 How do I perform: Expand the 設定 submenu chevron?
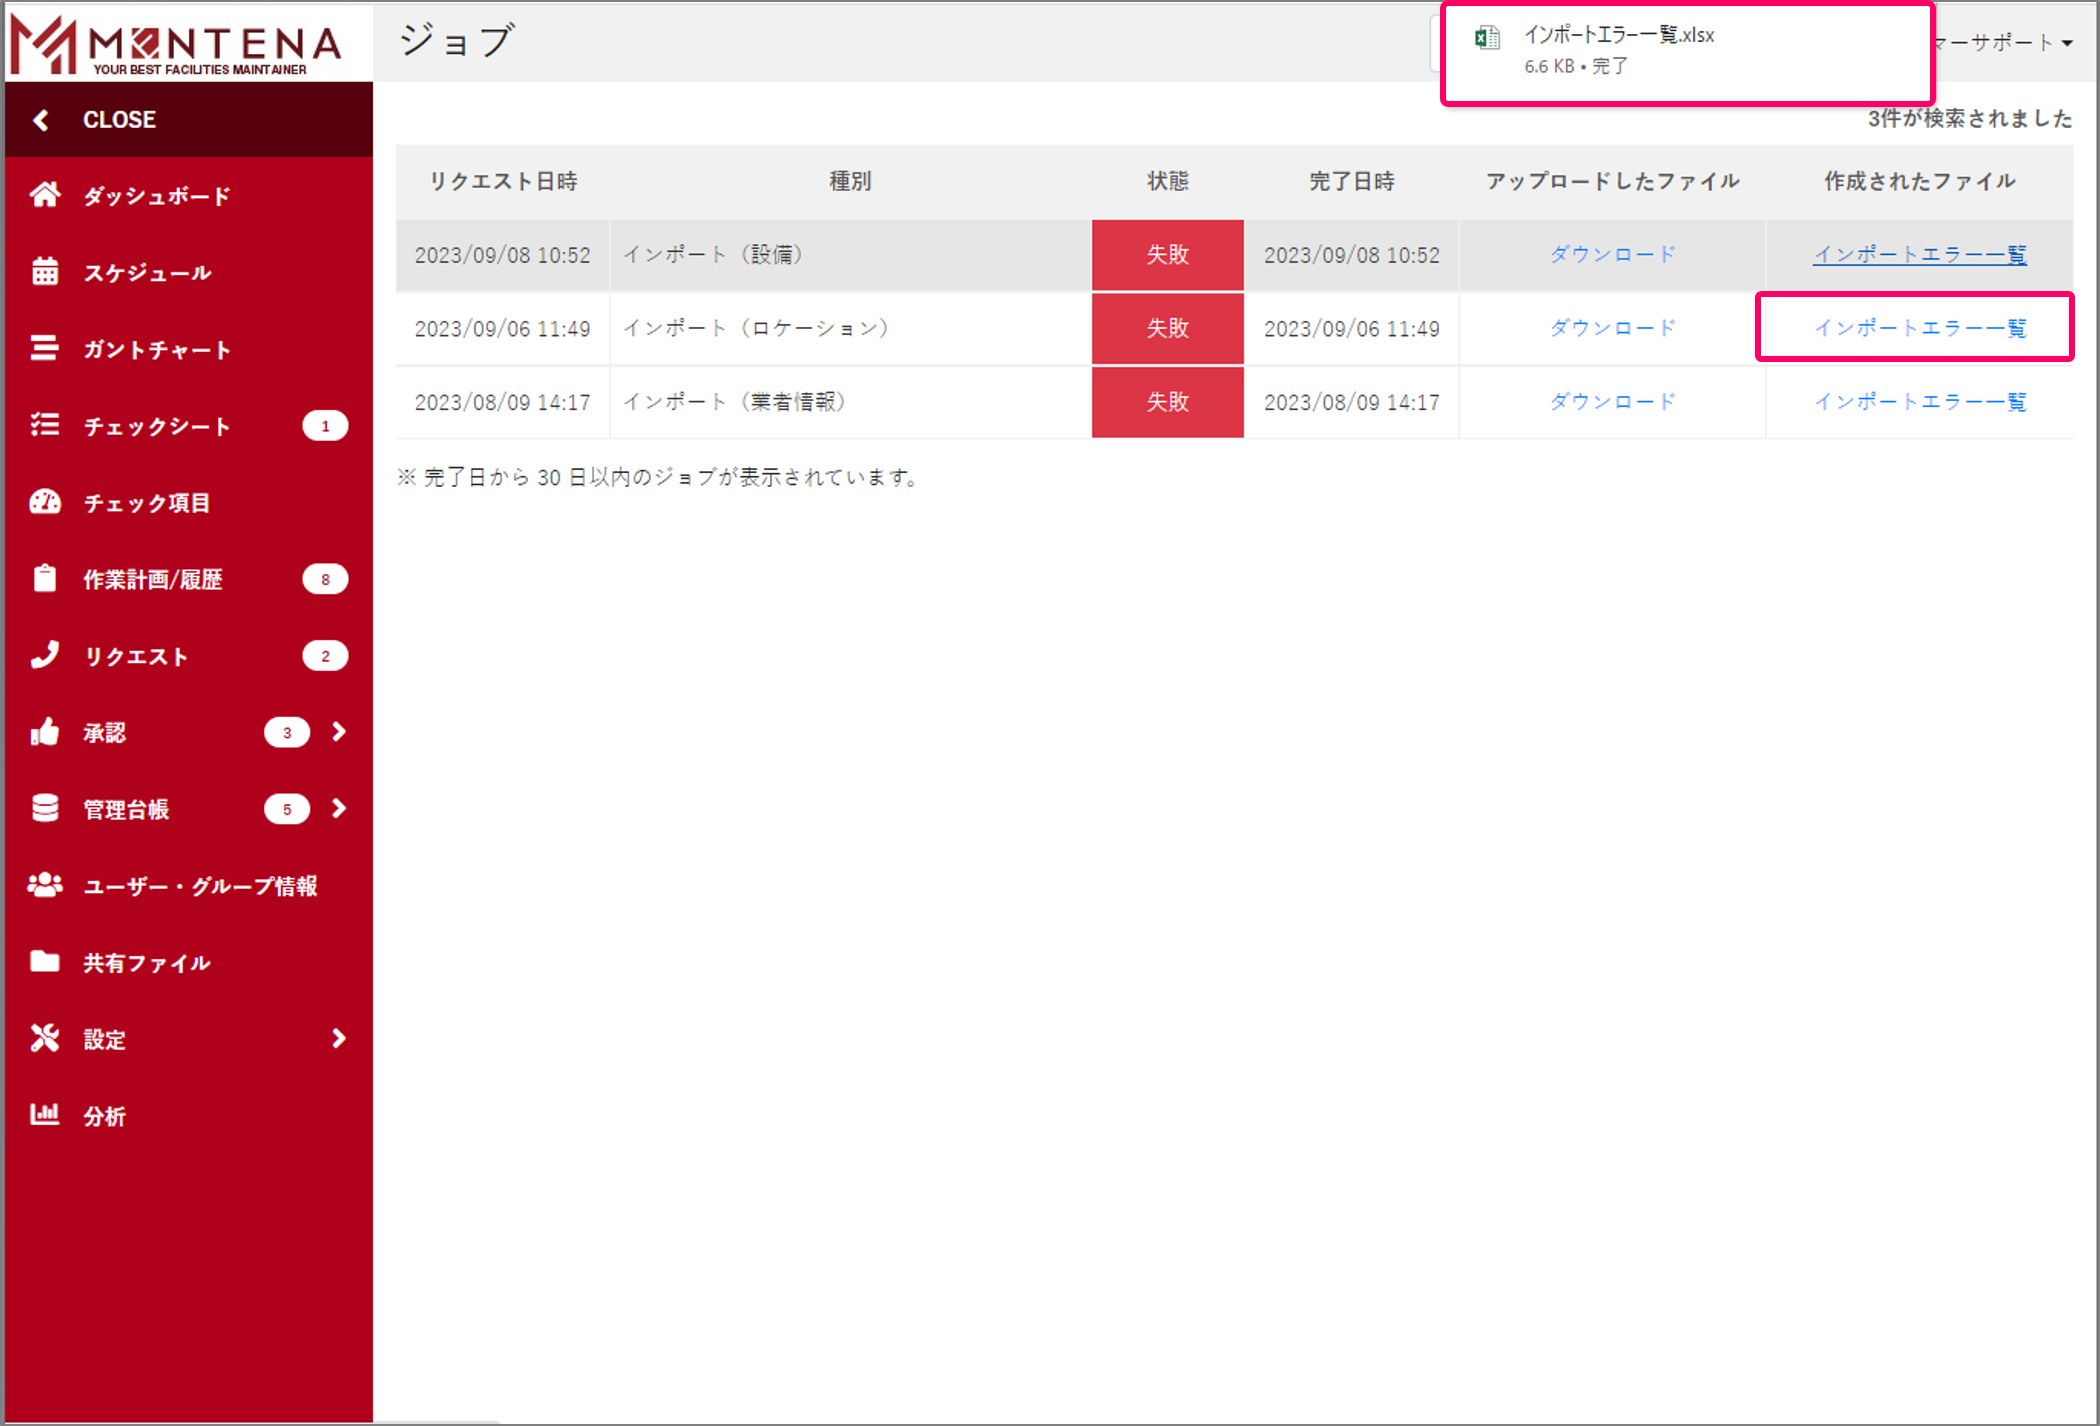[339, 1039]
